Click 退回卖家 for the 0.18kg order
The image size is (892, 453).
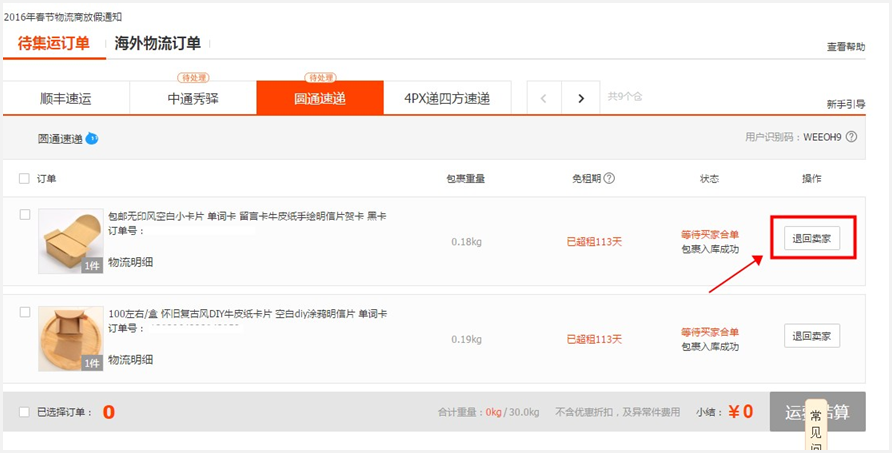point(812,238)
